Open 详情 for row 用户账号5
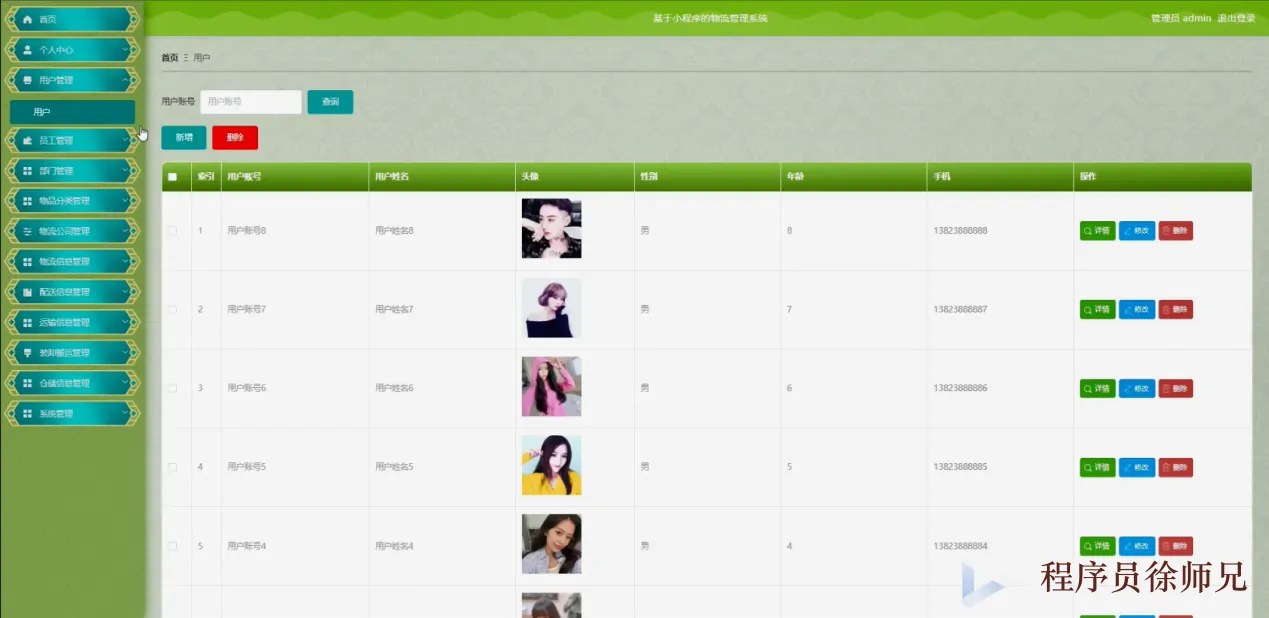Image resolution: width=1269 pixels, height=618 pixels. point(1097,467)
